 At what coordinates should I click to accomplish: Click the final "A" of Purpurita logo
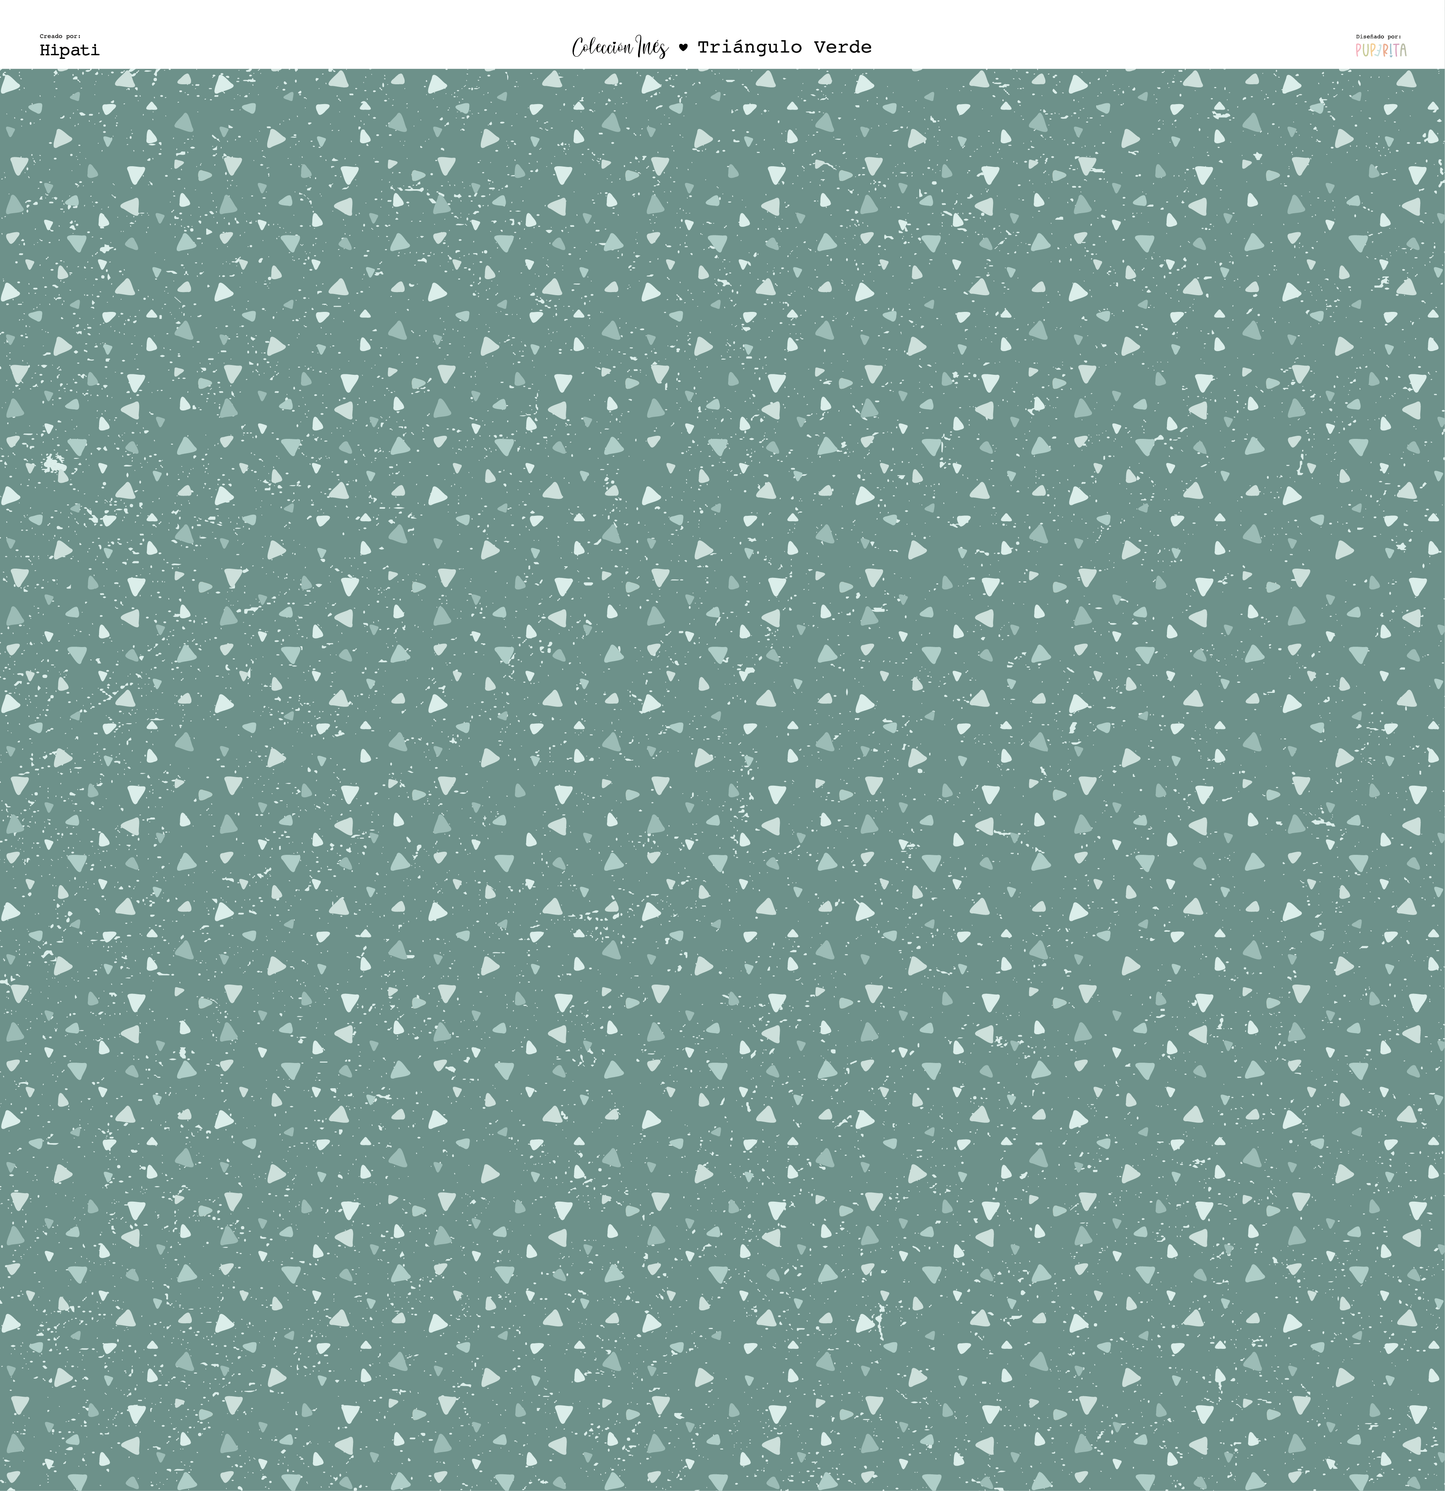coord(1403,50)
